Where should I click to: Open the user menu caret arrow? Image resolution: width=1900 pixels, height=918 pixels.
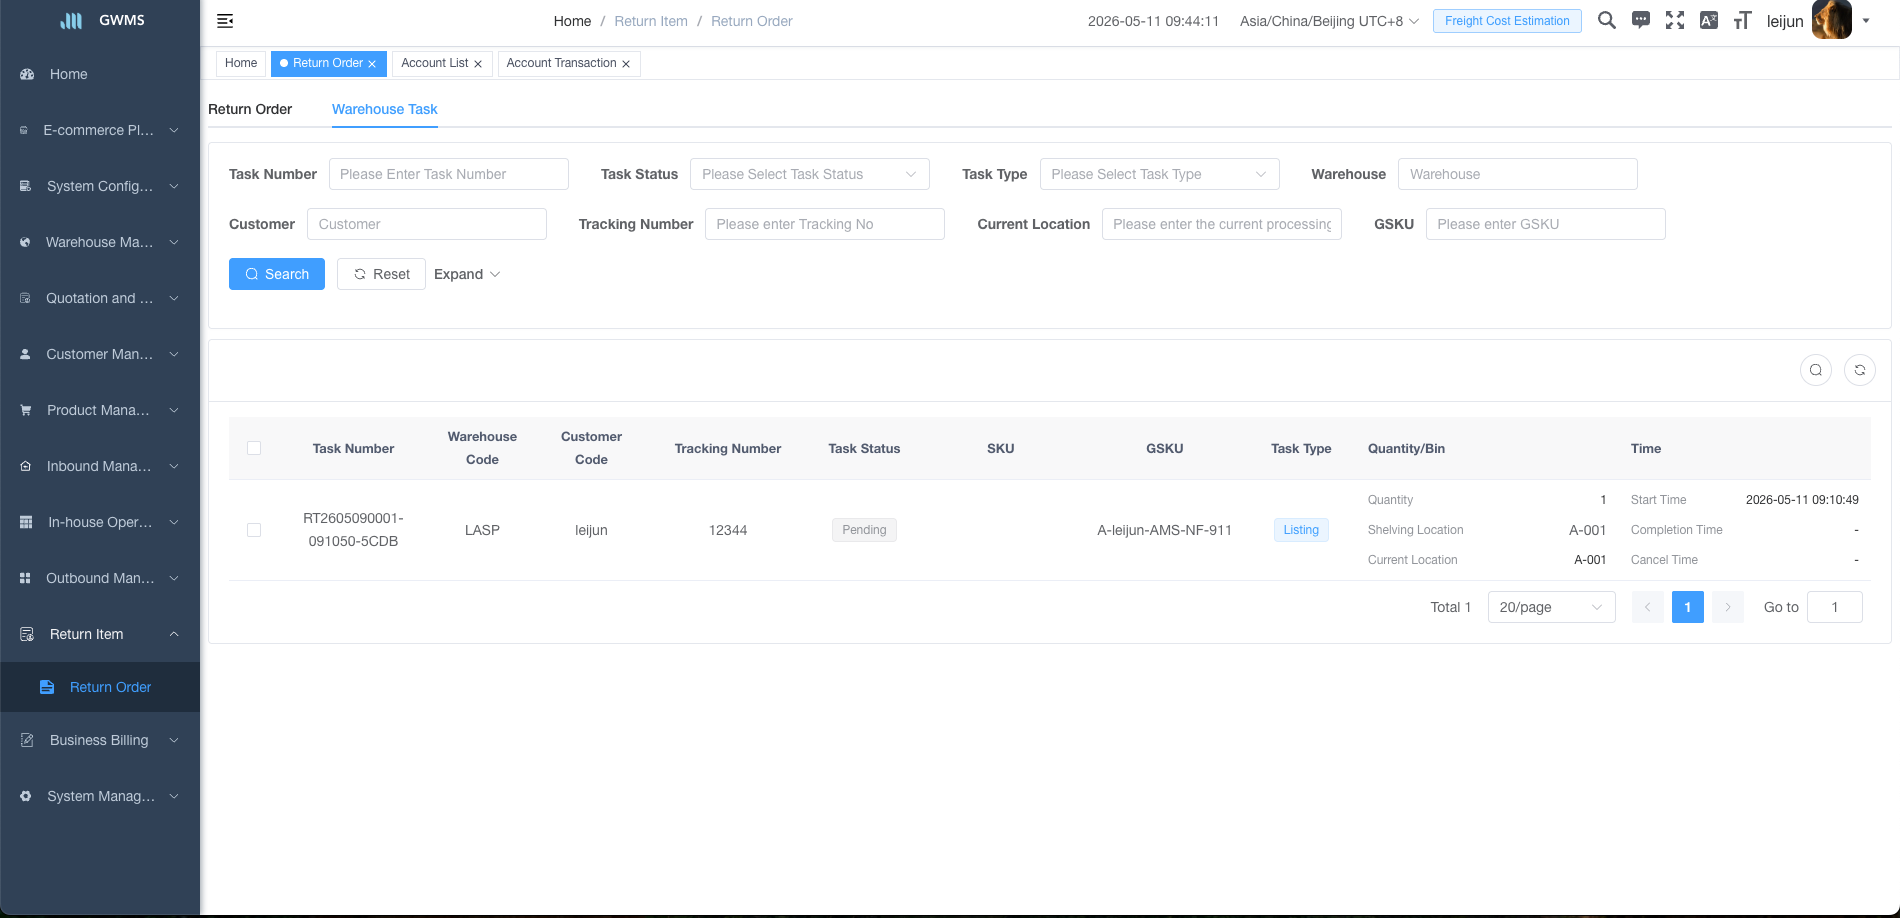(1866, 20)
